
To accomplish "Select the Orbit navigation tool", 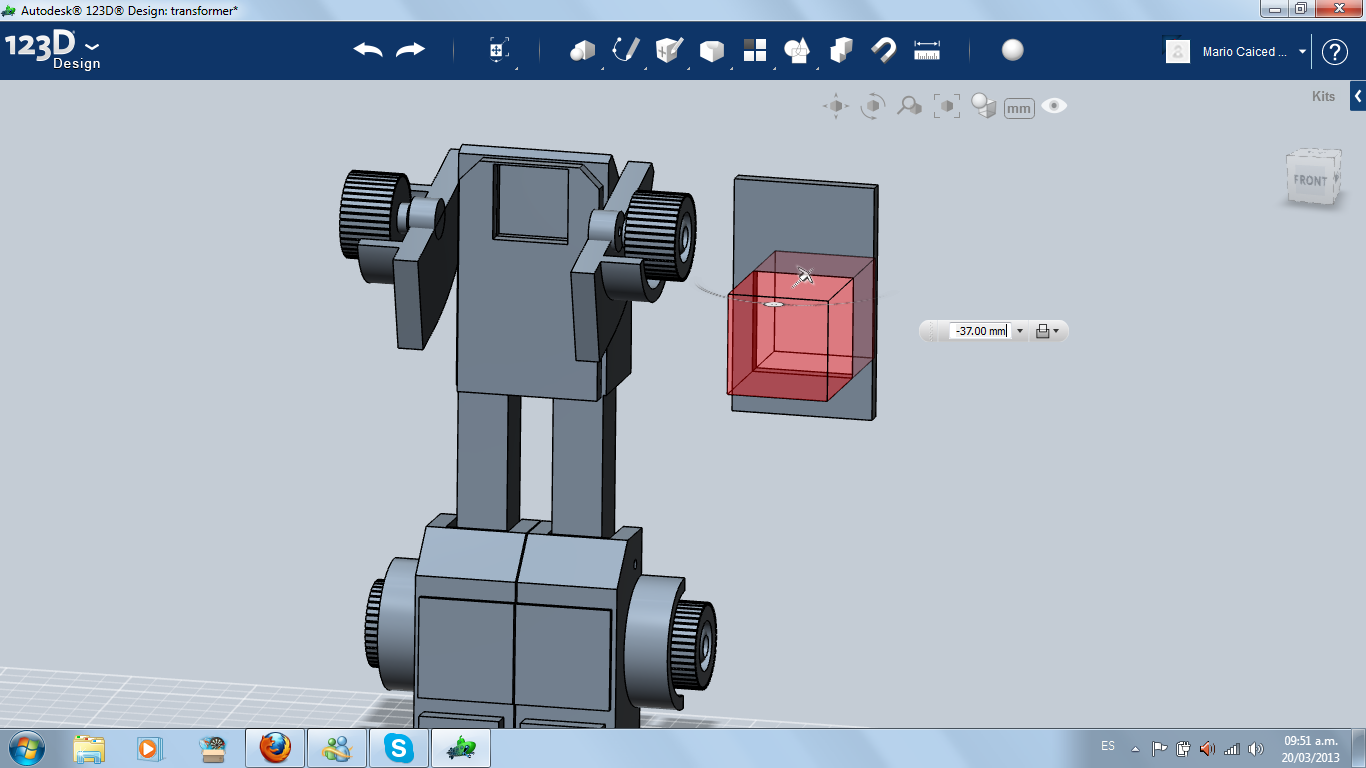I will (873, 106).
